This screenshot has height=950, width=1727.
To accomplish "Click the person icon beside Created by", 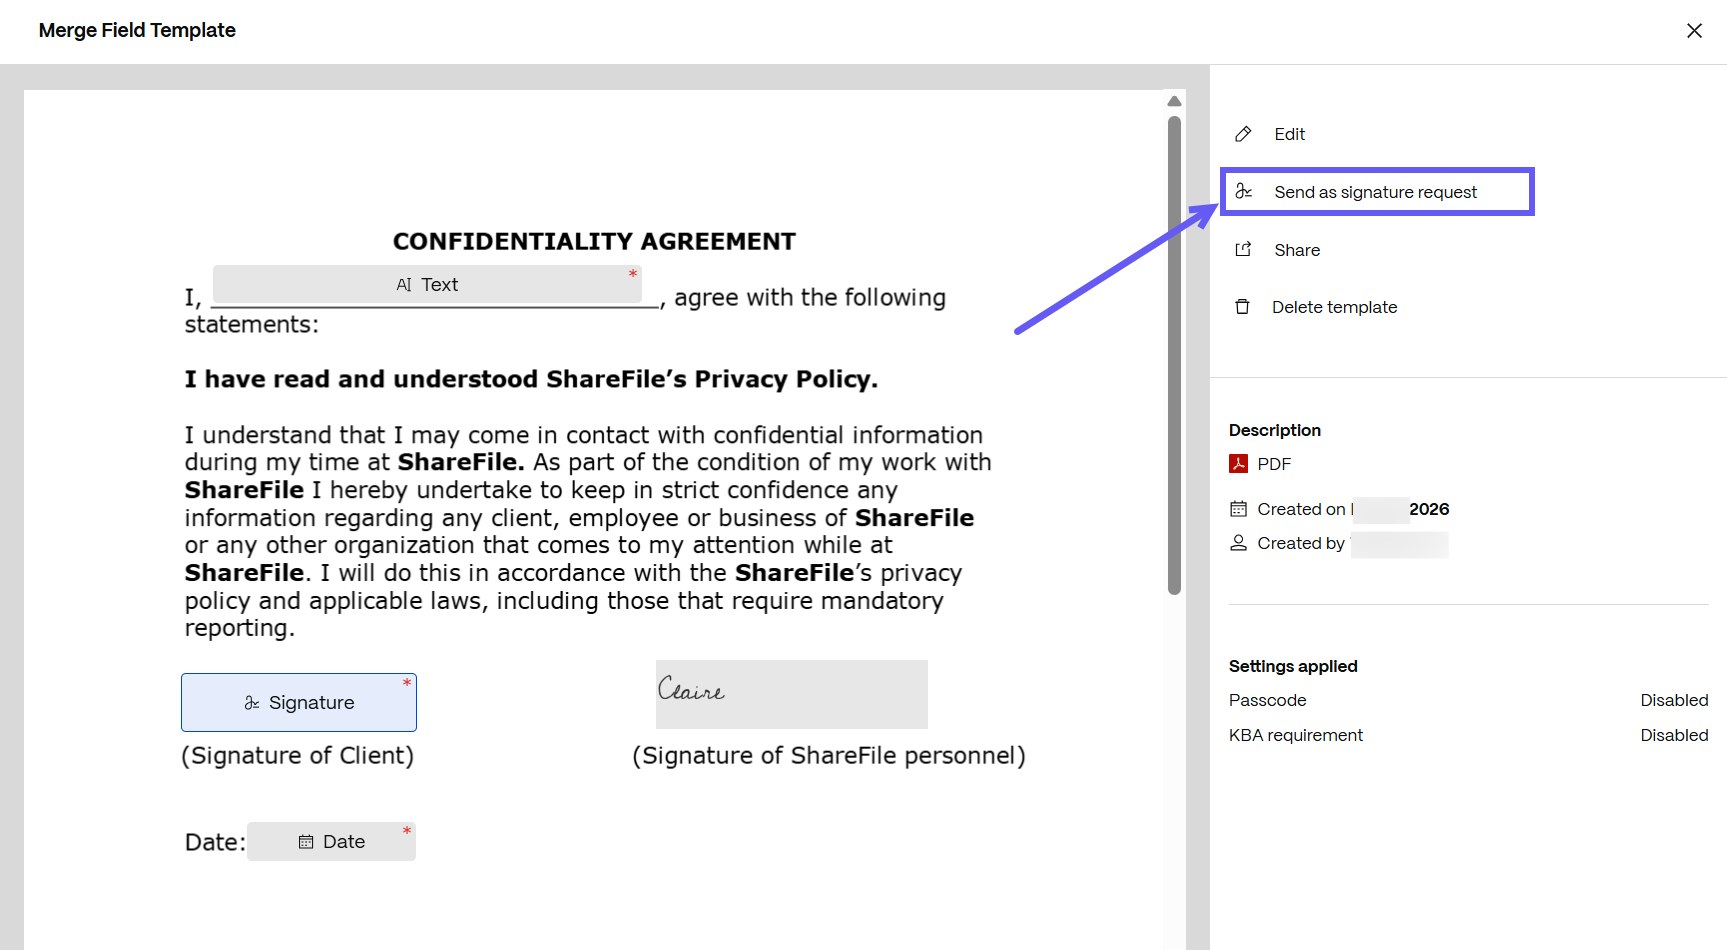I will pos(1238,543).
